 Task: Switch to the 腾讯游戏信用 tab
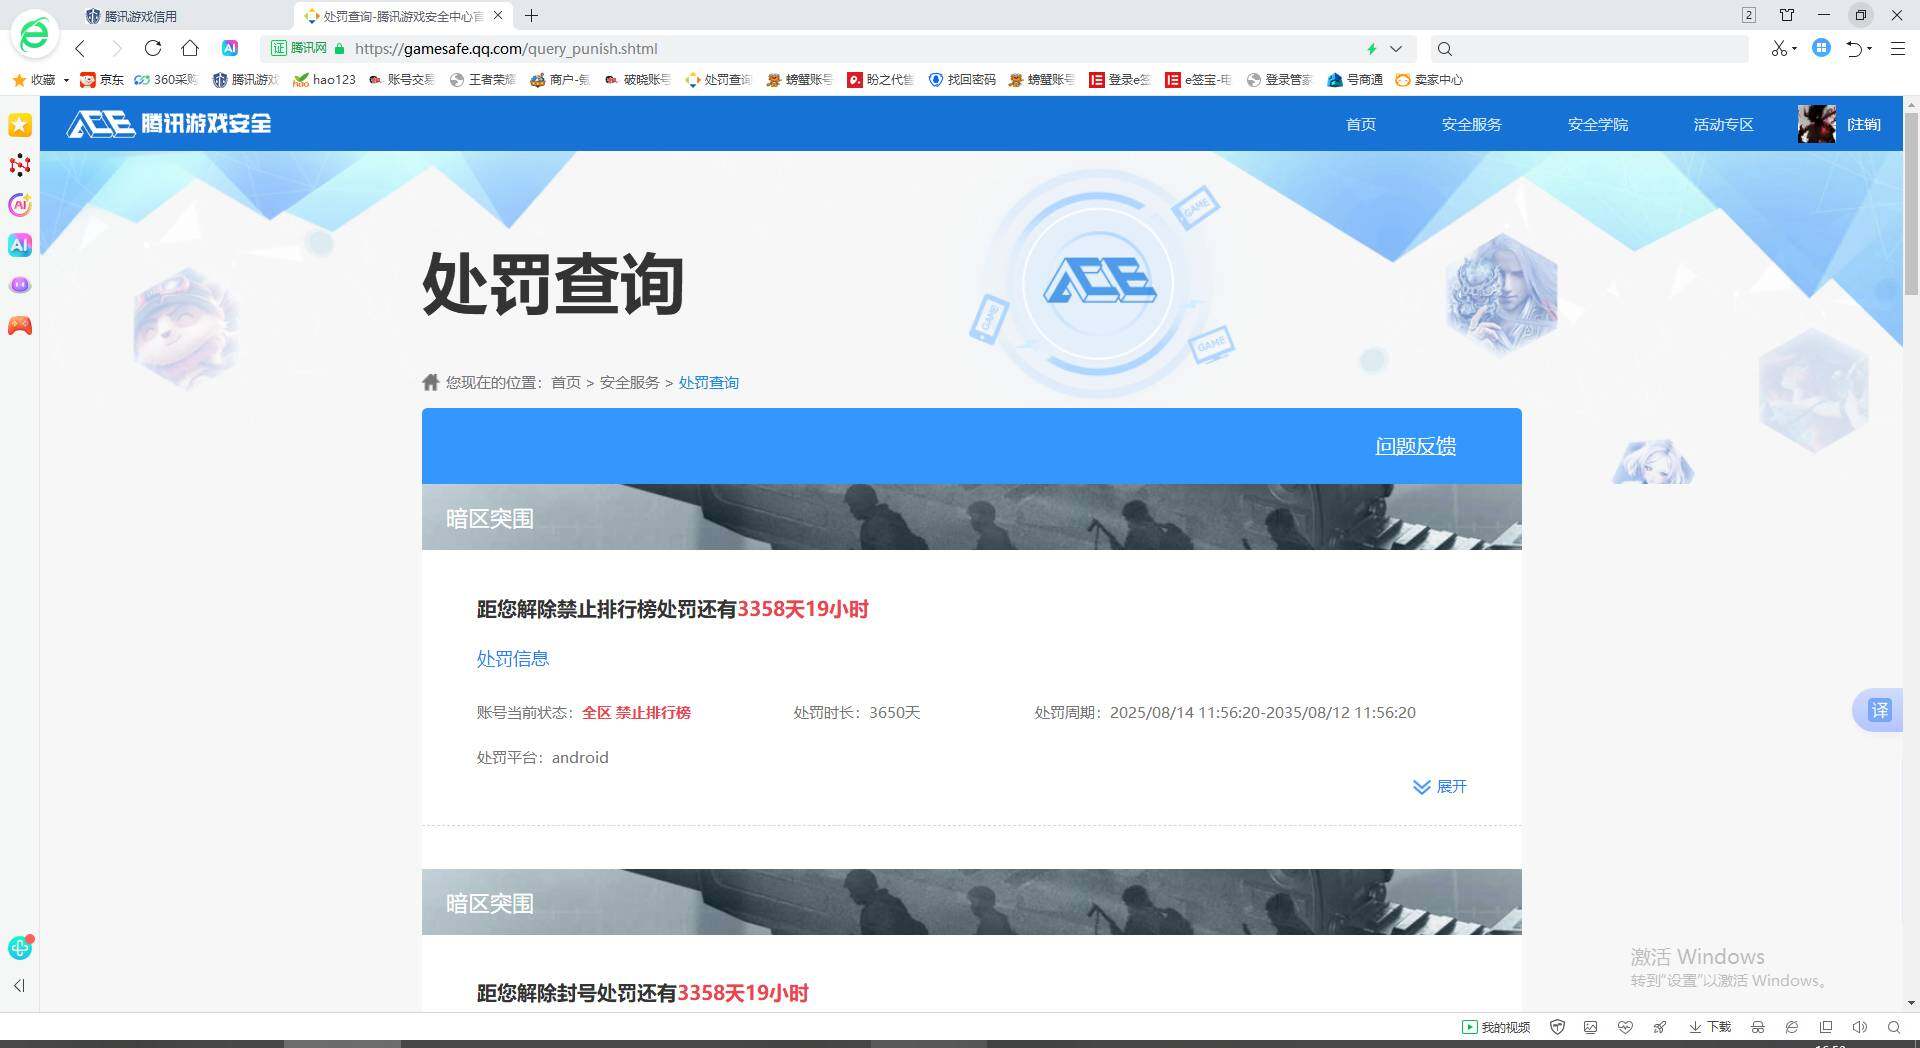140,16
